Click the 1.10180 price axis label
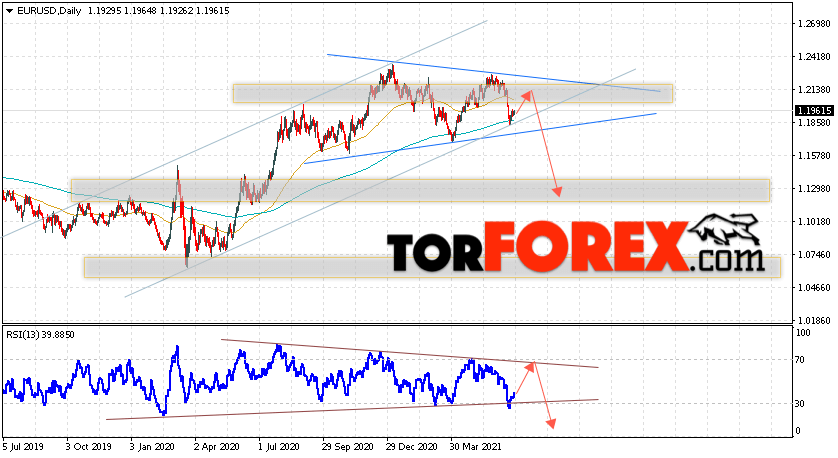This screenshot has height=458, width=838. coord(814,221)
